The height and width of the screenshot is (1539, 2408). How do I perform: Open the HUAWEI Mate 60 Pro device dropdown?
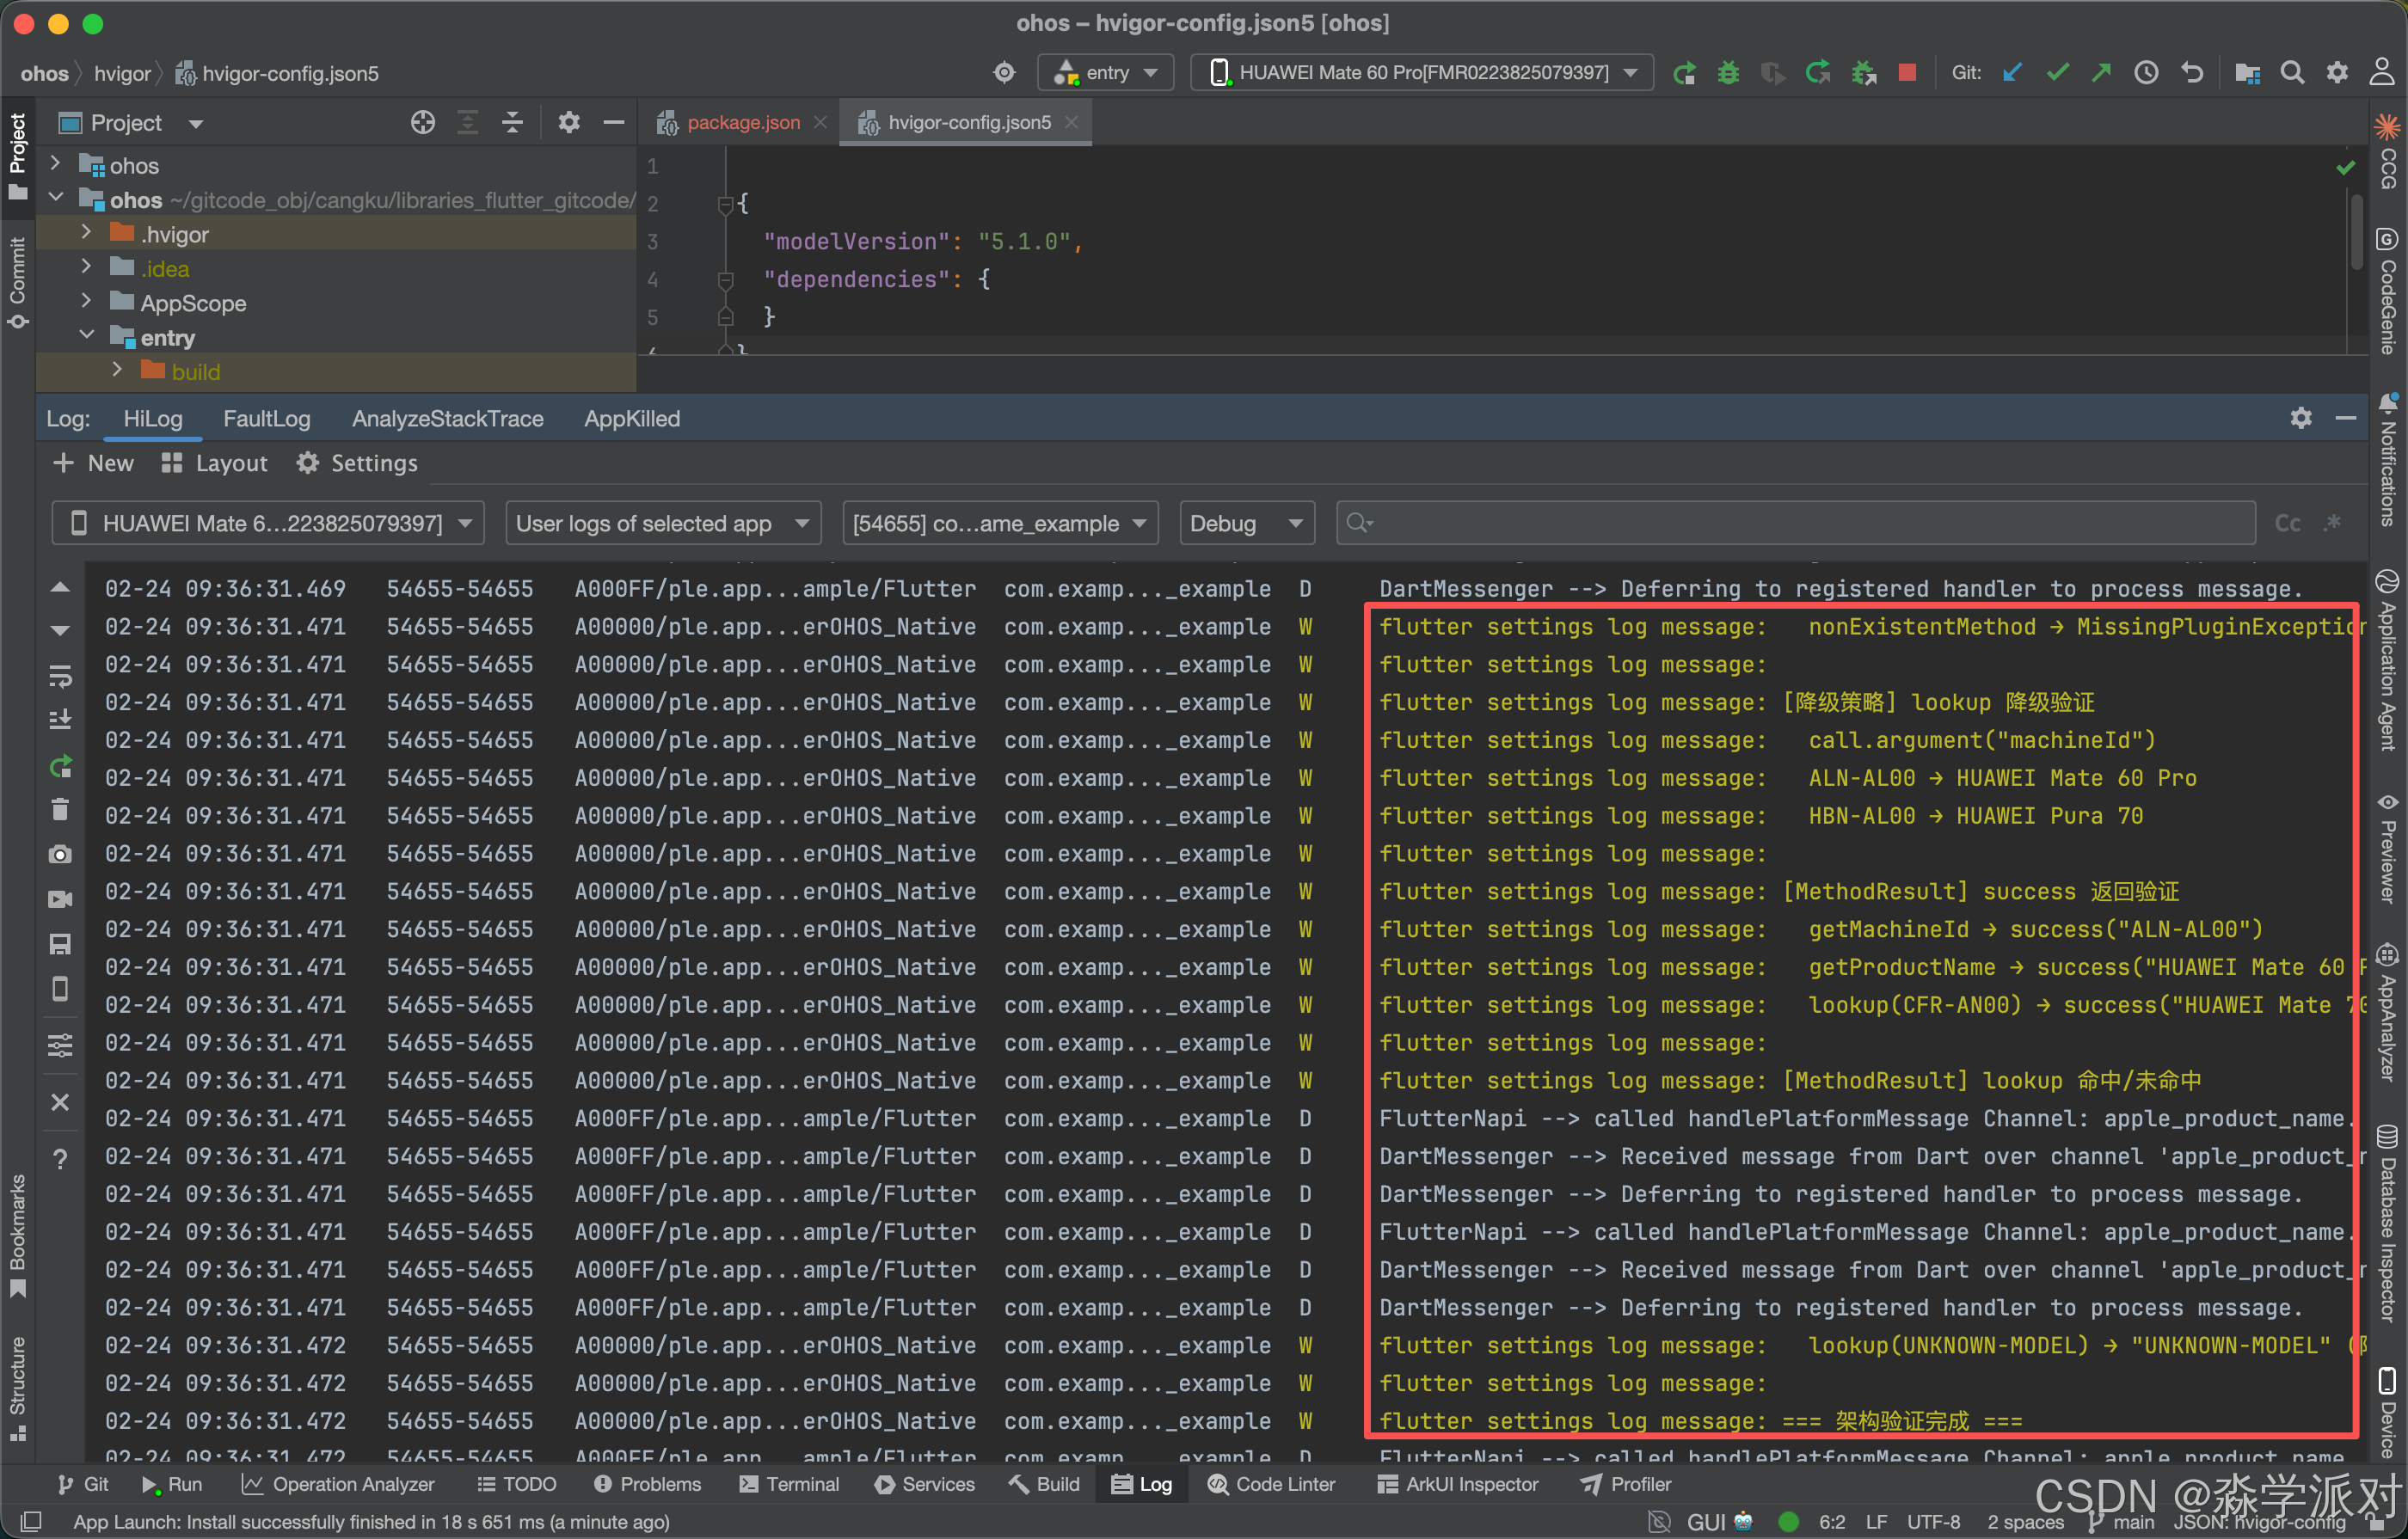[1422, 73]
